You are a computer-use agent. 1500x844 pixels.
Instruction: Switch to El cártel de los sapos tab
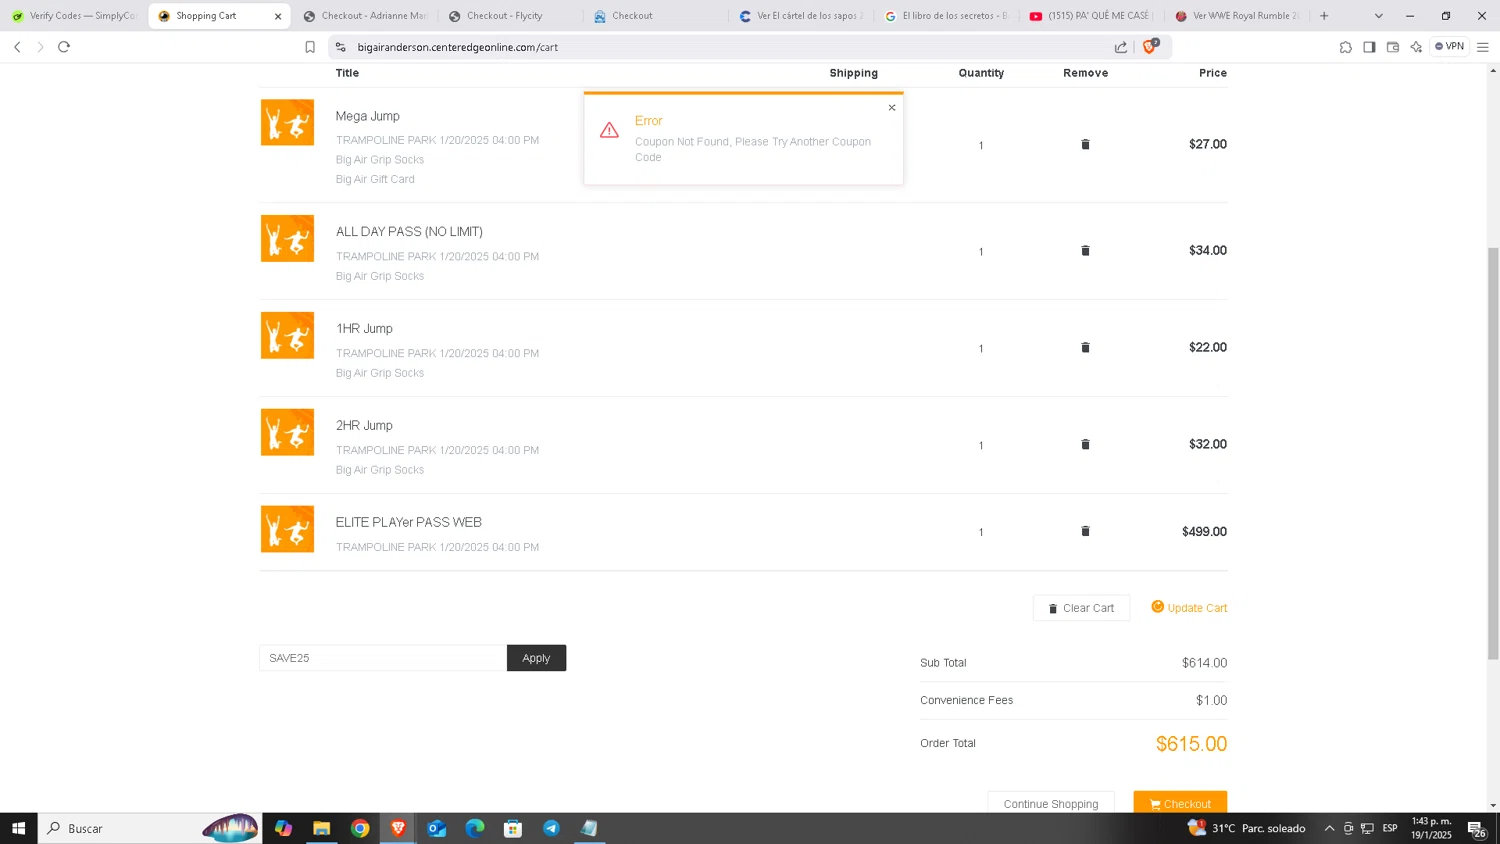point(800,16)
